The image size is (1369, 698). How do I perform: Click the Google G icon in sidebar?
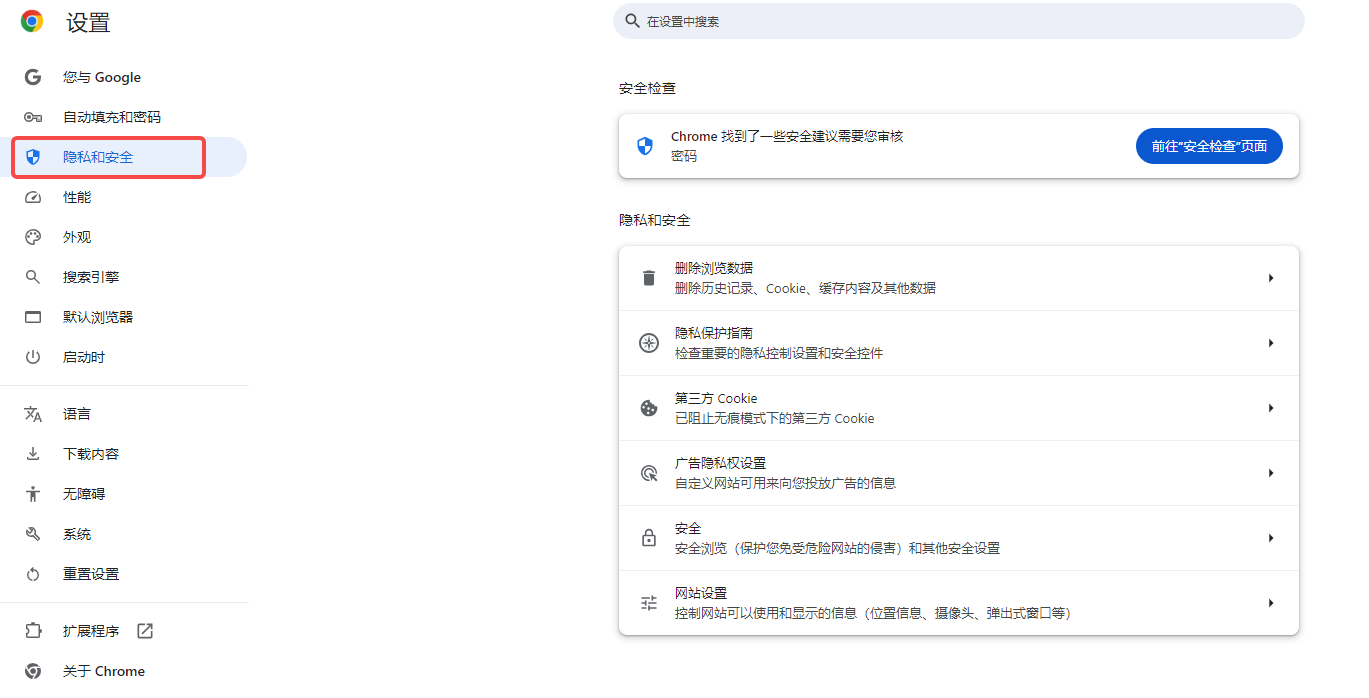(33, 77)
